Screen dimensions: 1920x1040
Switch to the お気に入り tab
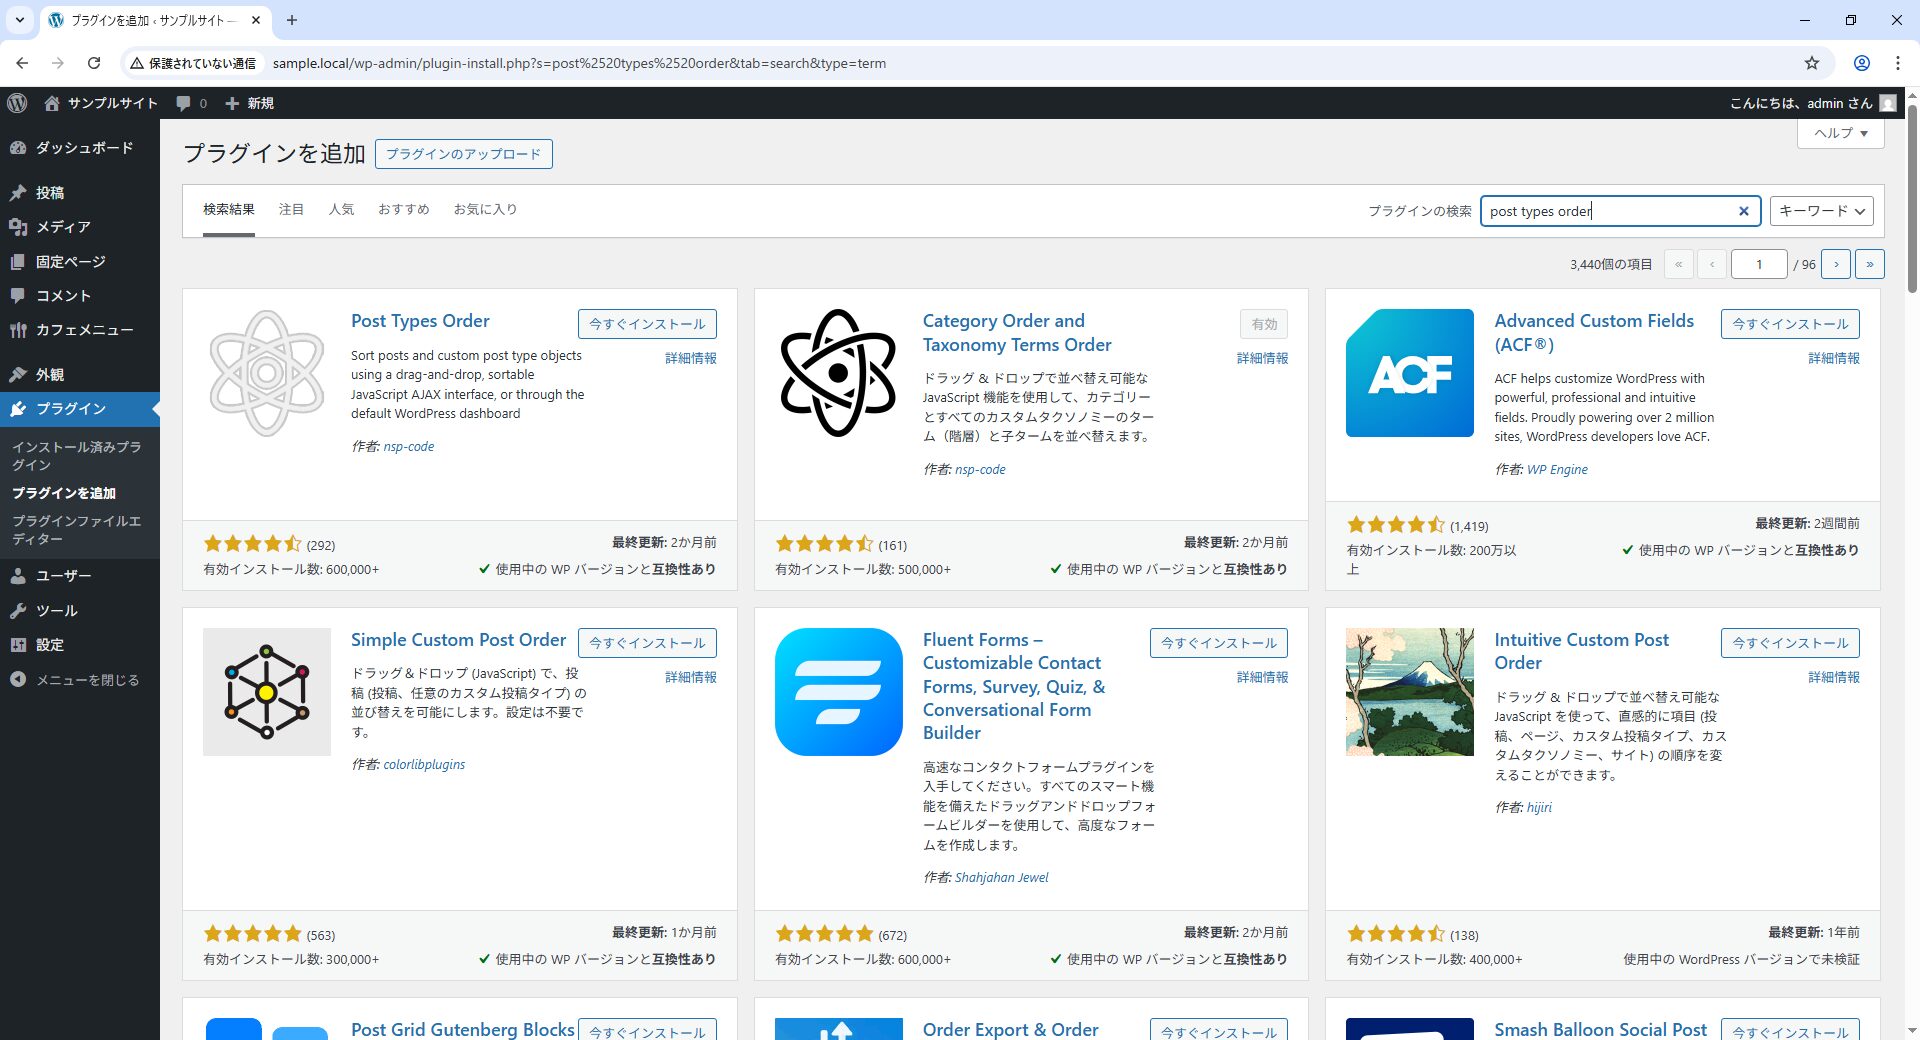(485, 210)
